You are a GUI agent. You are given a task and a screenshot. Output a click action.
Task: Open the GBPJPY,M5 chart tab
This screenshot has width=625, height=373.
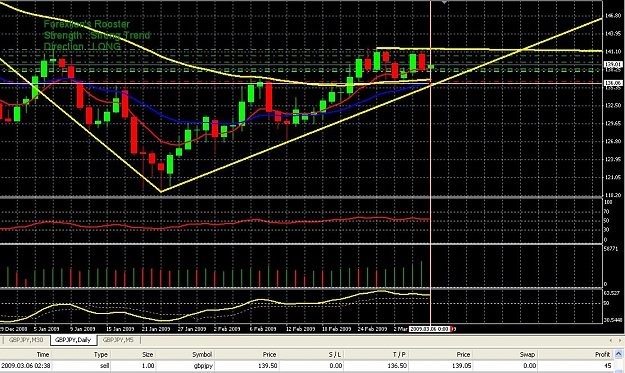[x=118, y=340]
